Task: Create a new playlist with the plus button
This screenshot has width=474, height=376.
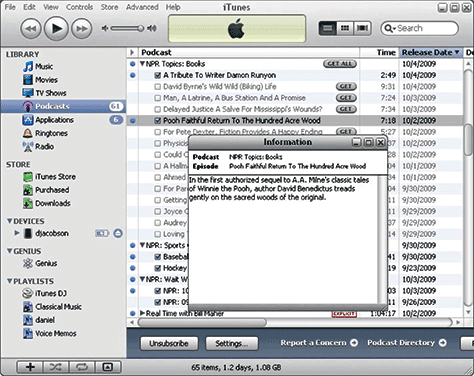Action: [x=30, y=367]
